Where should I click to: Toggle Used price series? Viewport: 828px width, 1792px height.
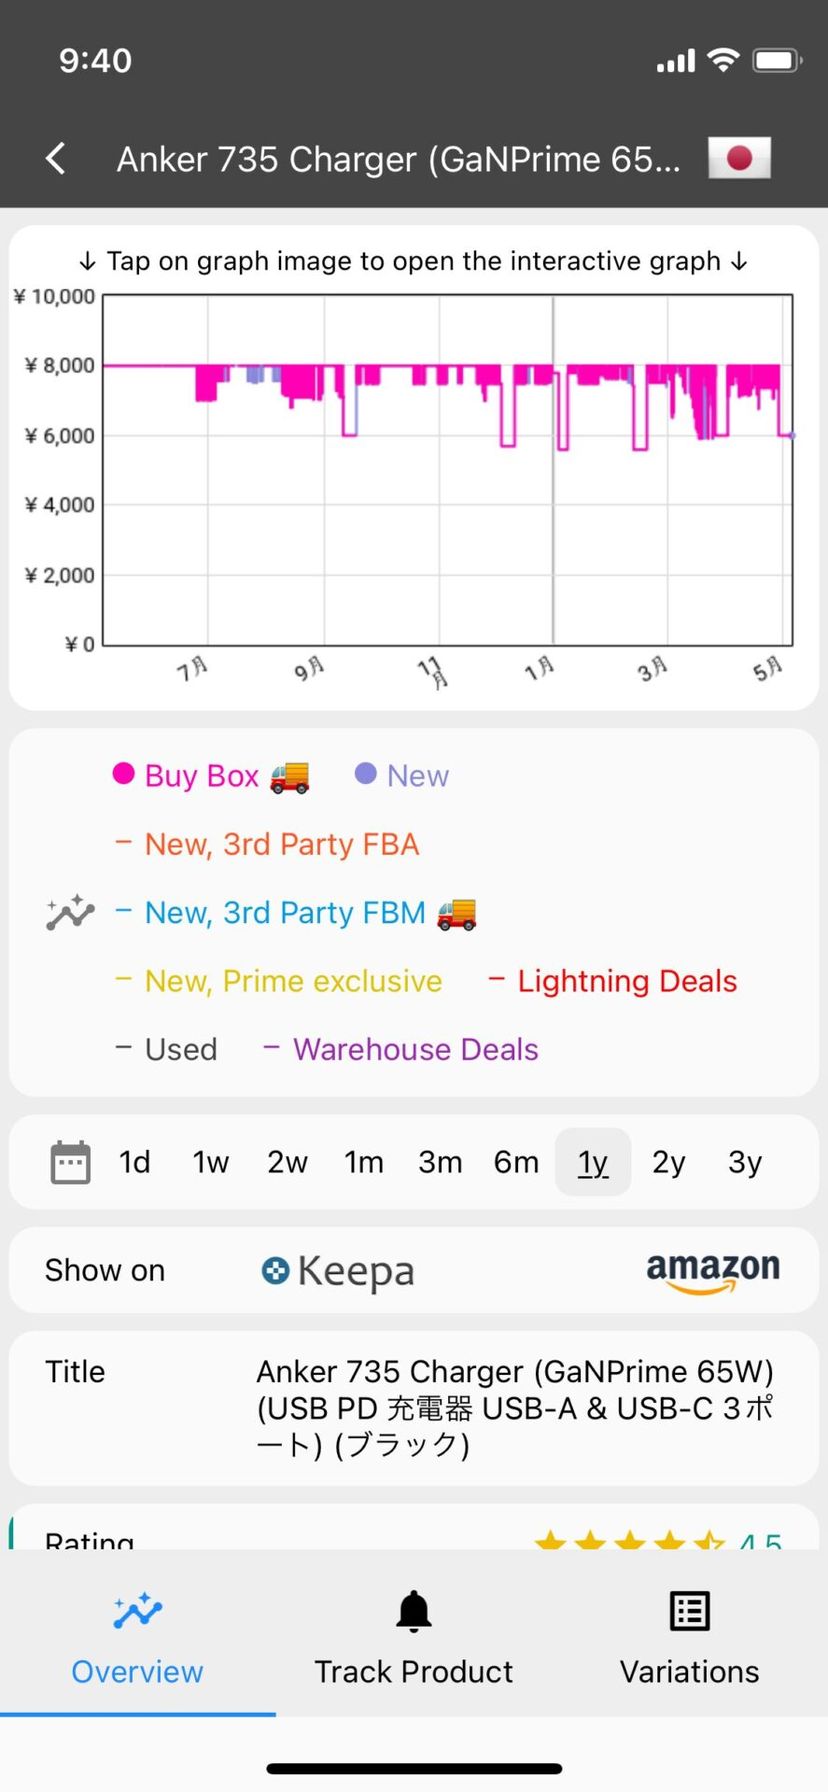click(166, 1049)
